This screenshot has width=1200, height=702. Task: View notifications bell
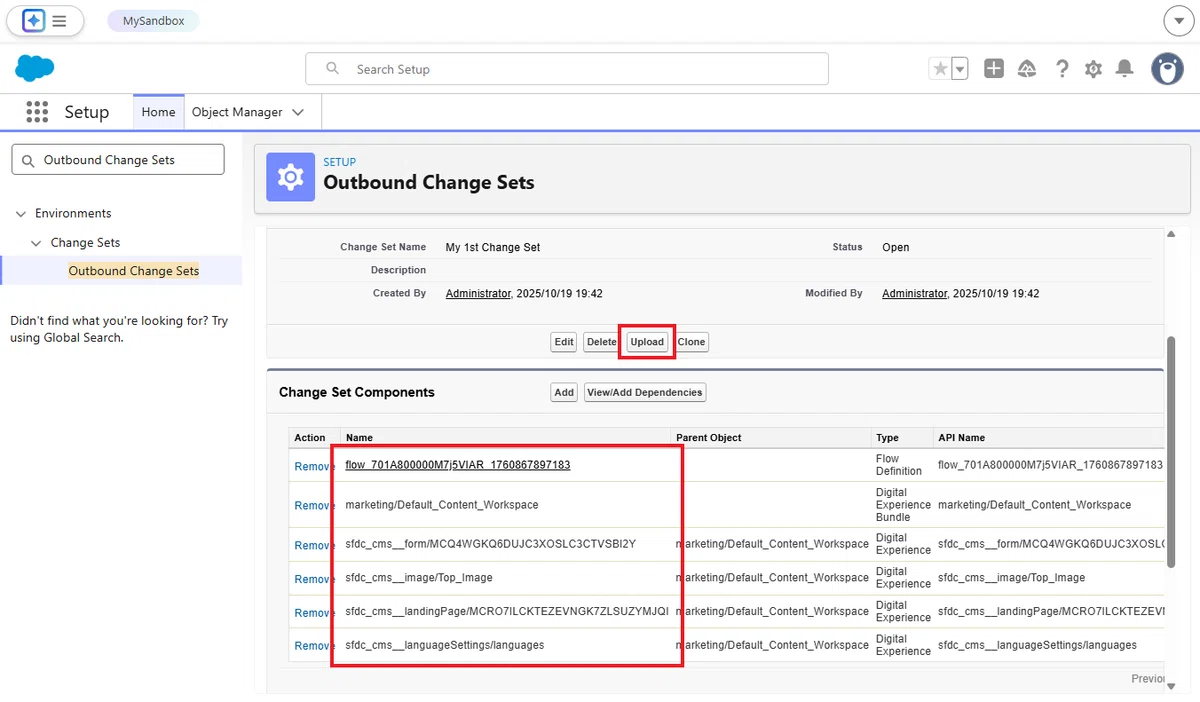(x=1125, y=68)
